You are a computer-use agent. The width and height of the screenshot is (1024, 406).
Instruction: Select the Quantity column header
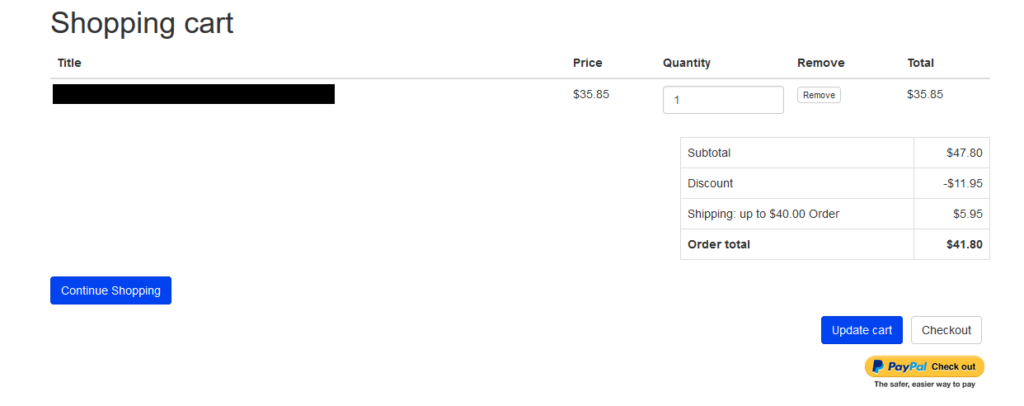point(686,63)
